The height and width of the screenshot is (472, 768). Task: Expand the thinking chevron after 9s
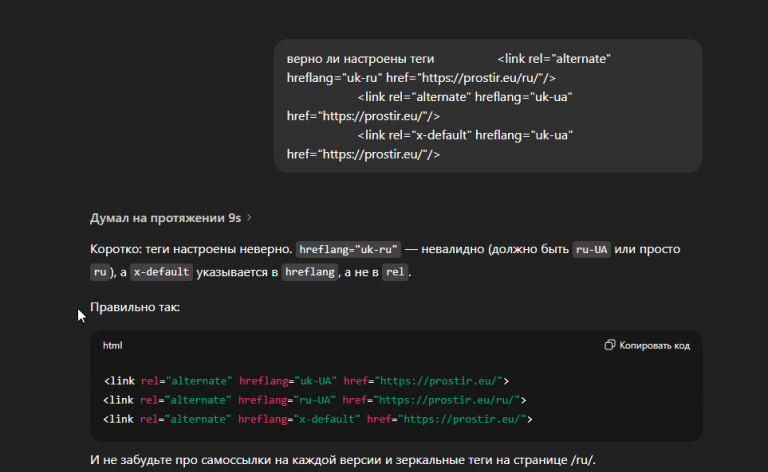pos(249,217)
